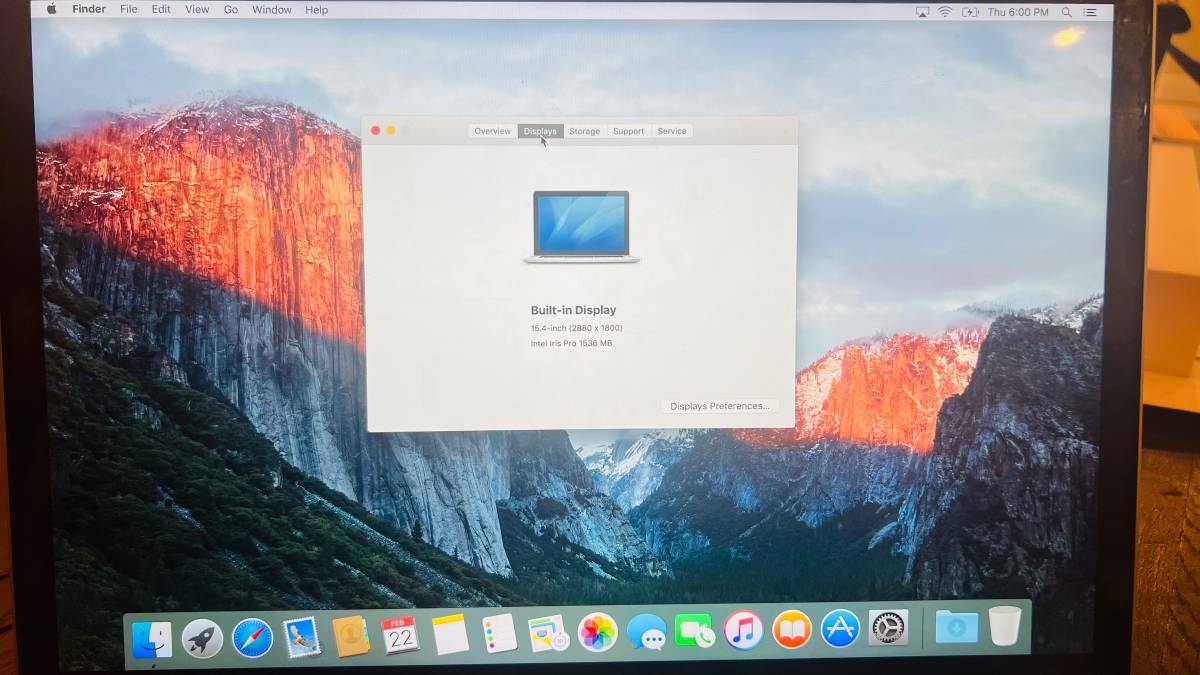Screen dimensions: 1200x675
Task: Launch Launchpad rocket icon in Dock
Action: (202, 638)
